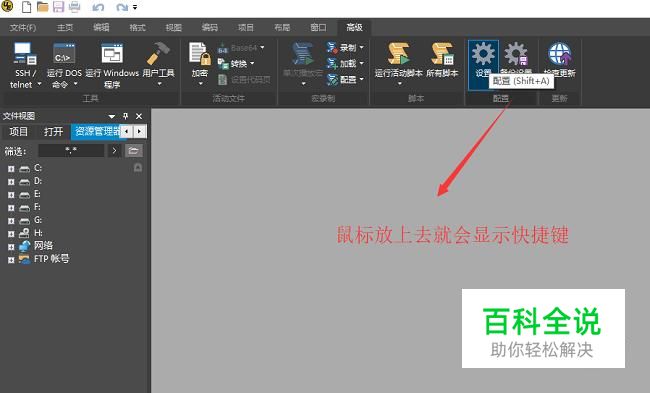
Task: Expand the 运行活动脚本 dropdown arrow
Action: click(x=400, y=84)
